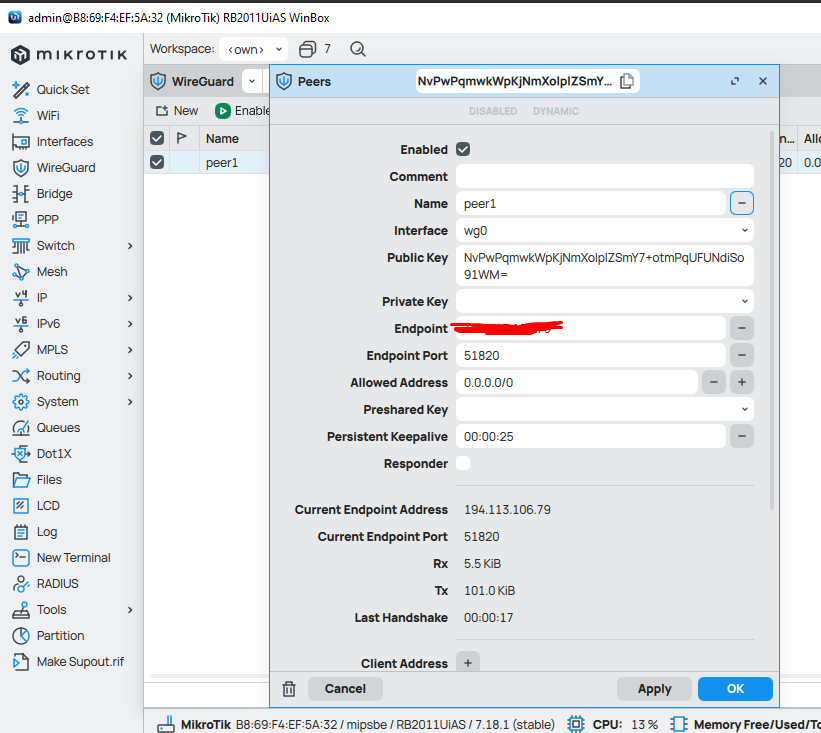Toggle the Responder checkbox

pos(463,463)
